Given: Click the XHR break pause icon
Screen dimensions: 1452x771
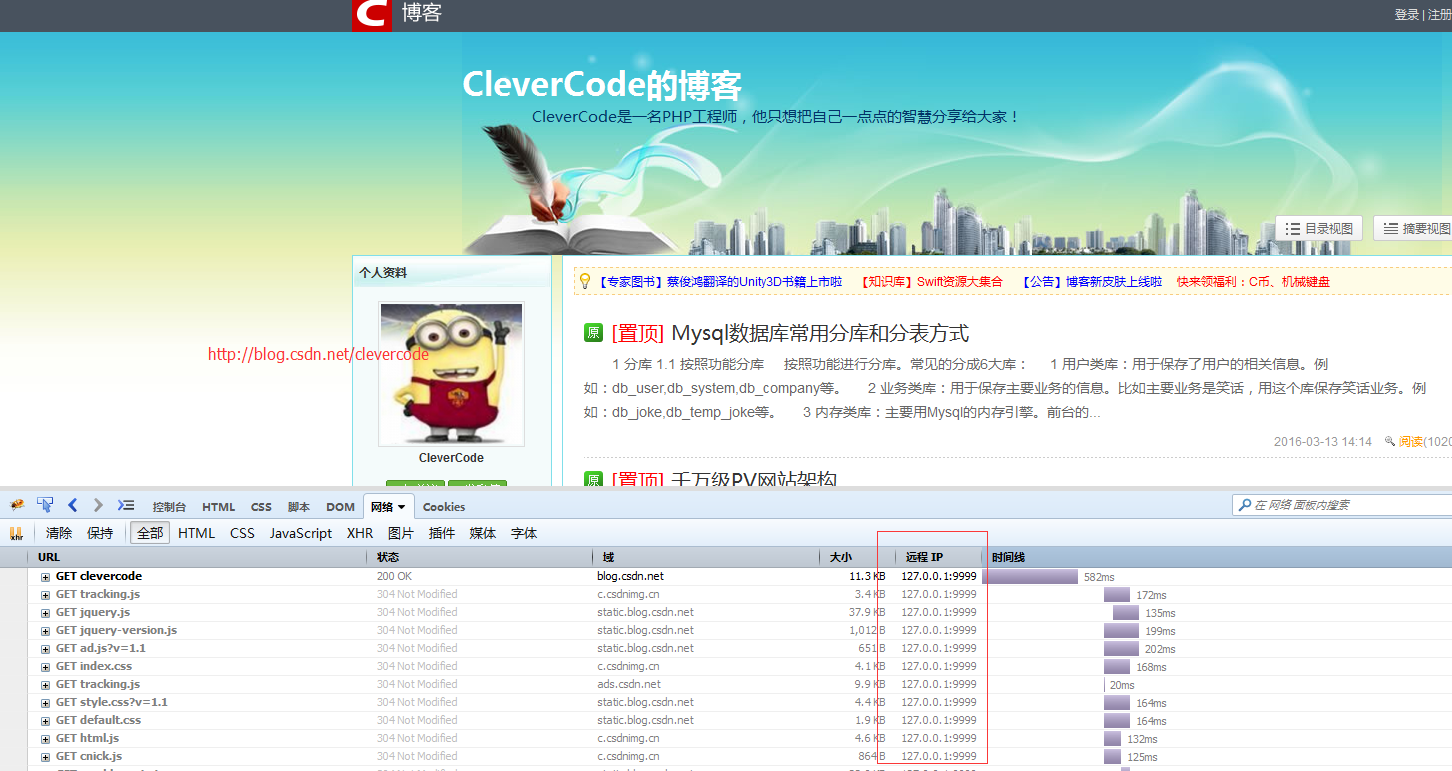Looking at the screenshot, I should pyautogui.click(x=16, y=534).
